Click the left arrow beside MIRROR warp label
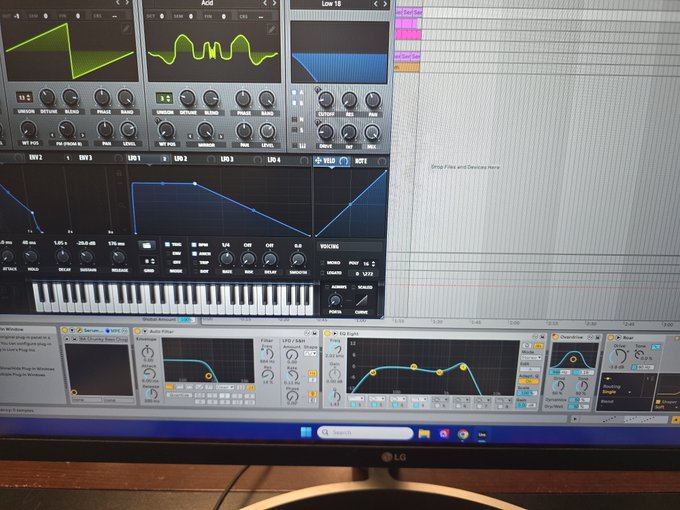 (x=191, y=137)
